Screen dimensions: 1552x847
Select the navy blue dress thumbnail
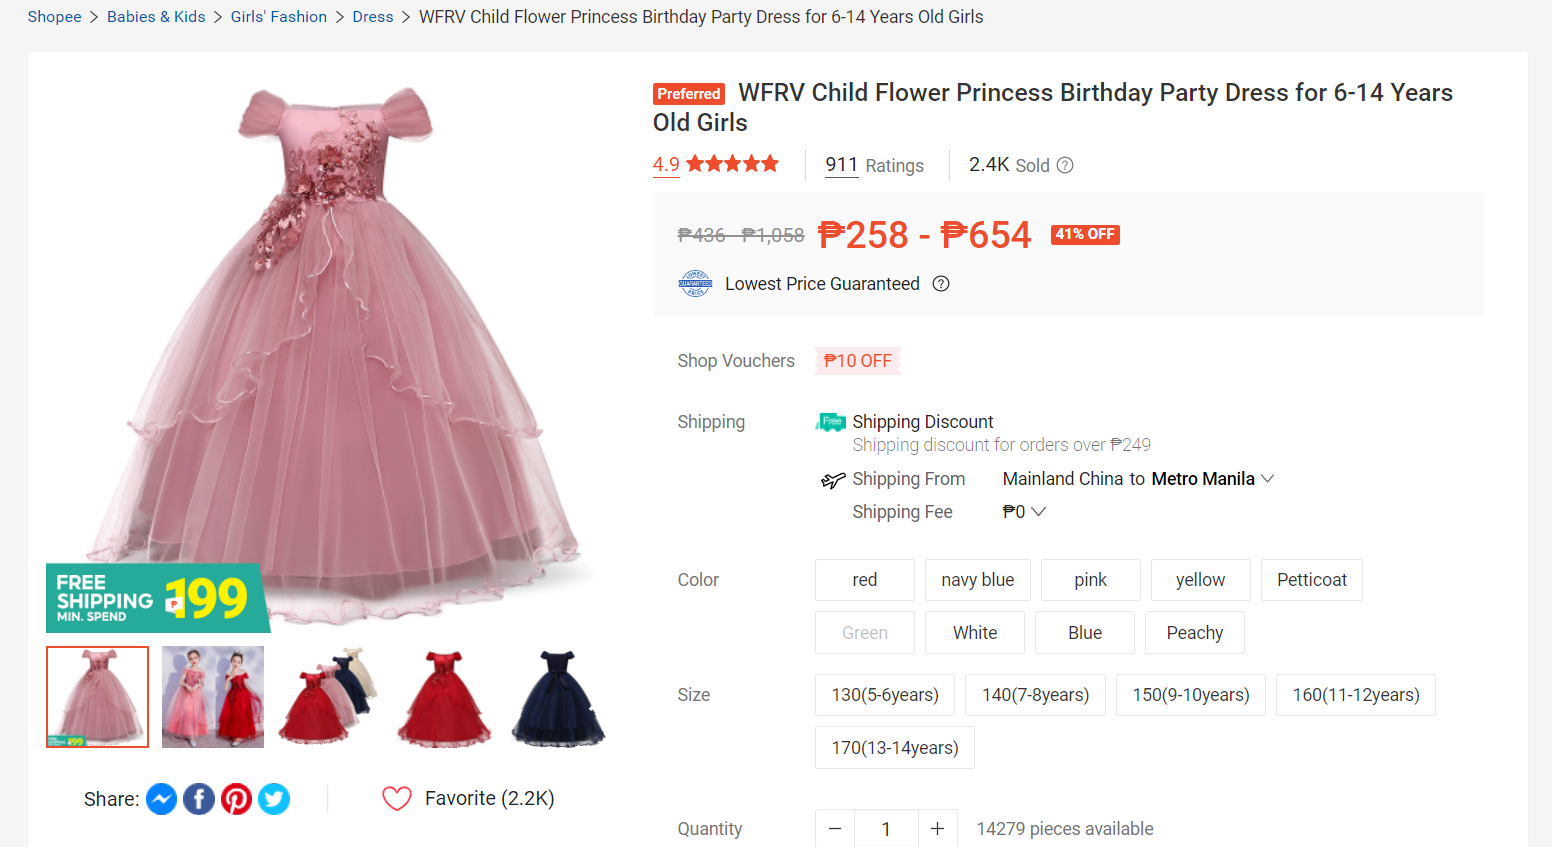[559, 697]
